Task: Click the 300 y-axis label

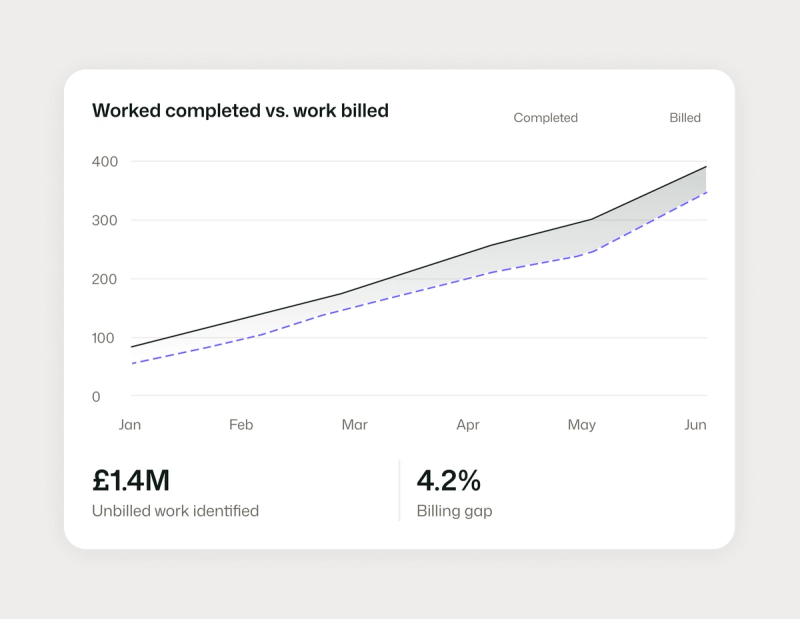Action: tap(105, 220)
